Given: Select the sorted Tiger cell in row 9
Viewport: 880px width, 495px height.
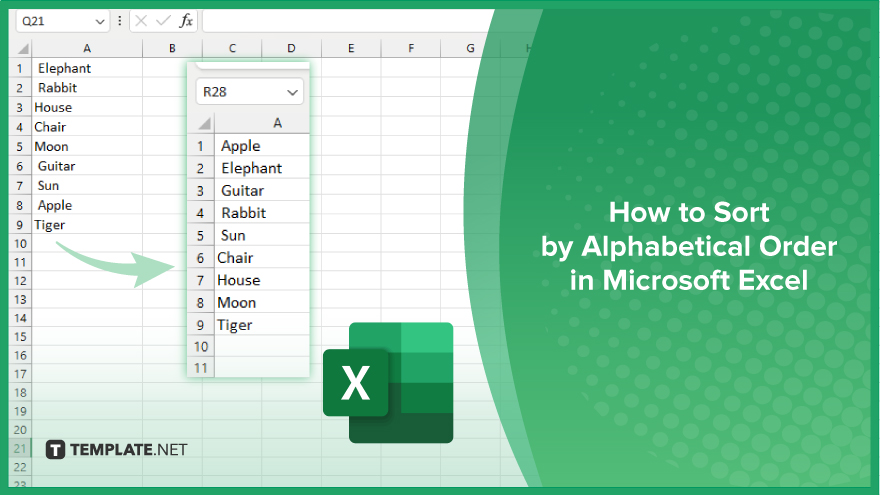Looking at the screenshot, I should (x=262, y=325).
